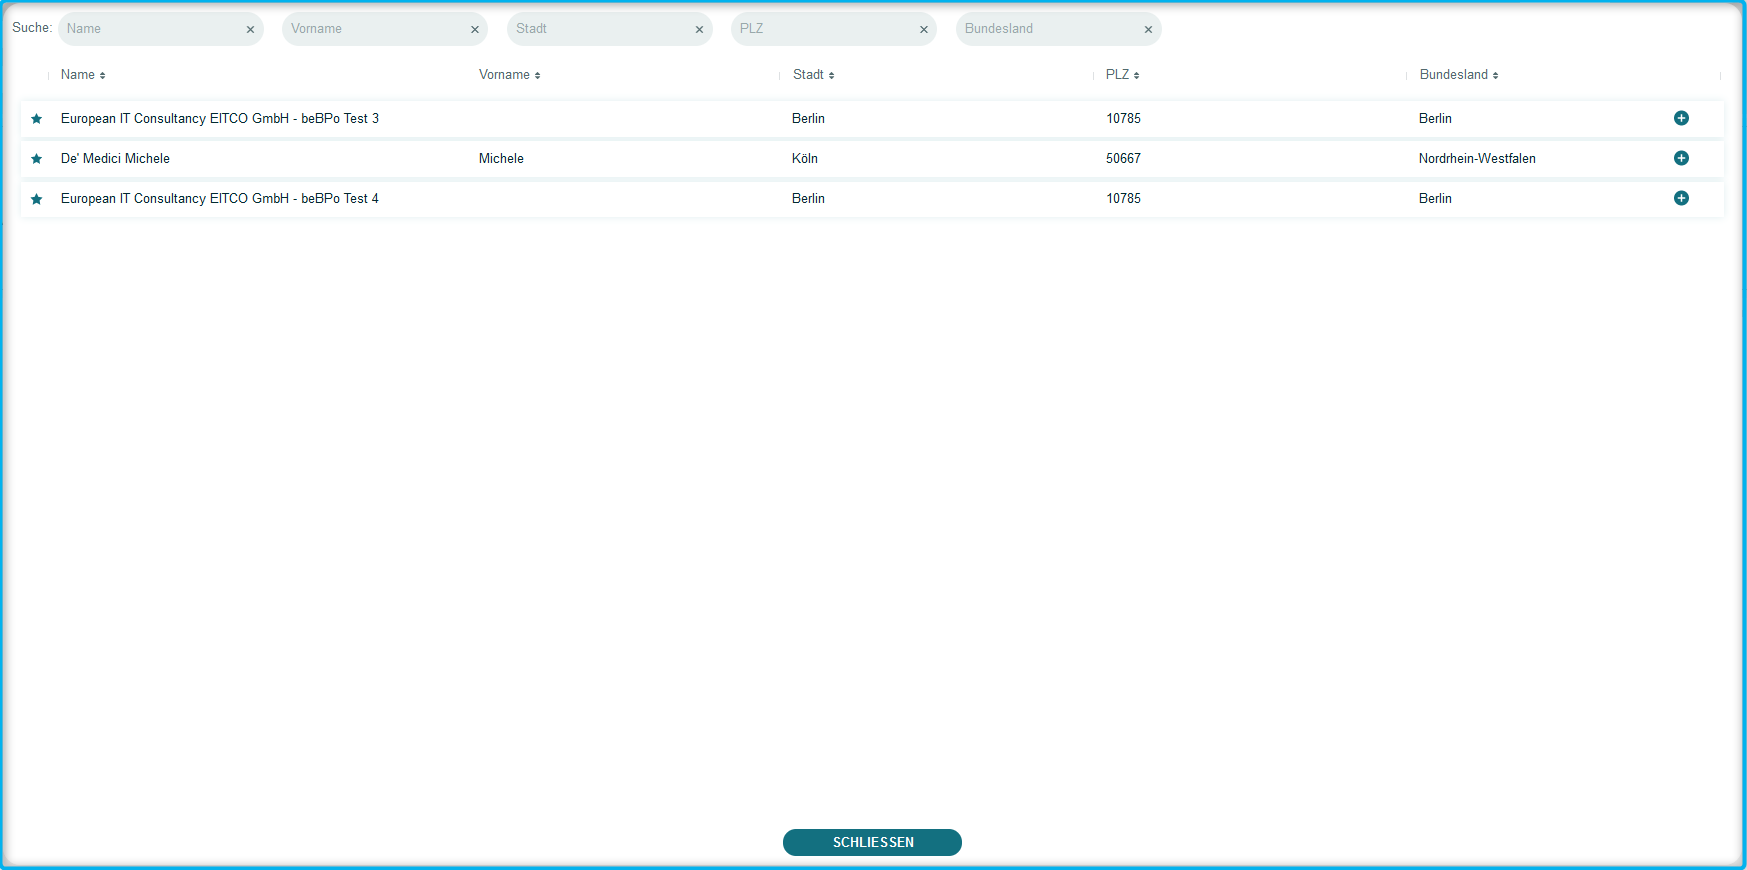Screen dimensions: 1747x870
Task: Click the star icon for beBPo Test 4
Action: click(x=37, y=199)
